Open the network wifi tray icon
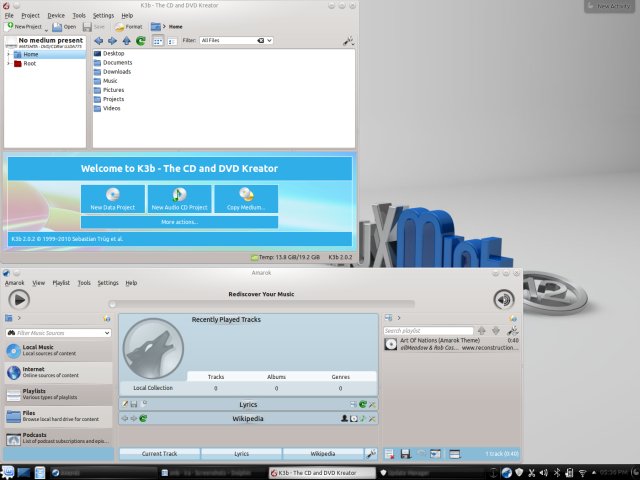The width and height of the screenshot is (640, 480). [582, 473]
